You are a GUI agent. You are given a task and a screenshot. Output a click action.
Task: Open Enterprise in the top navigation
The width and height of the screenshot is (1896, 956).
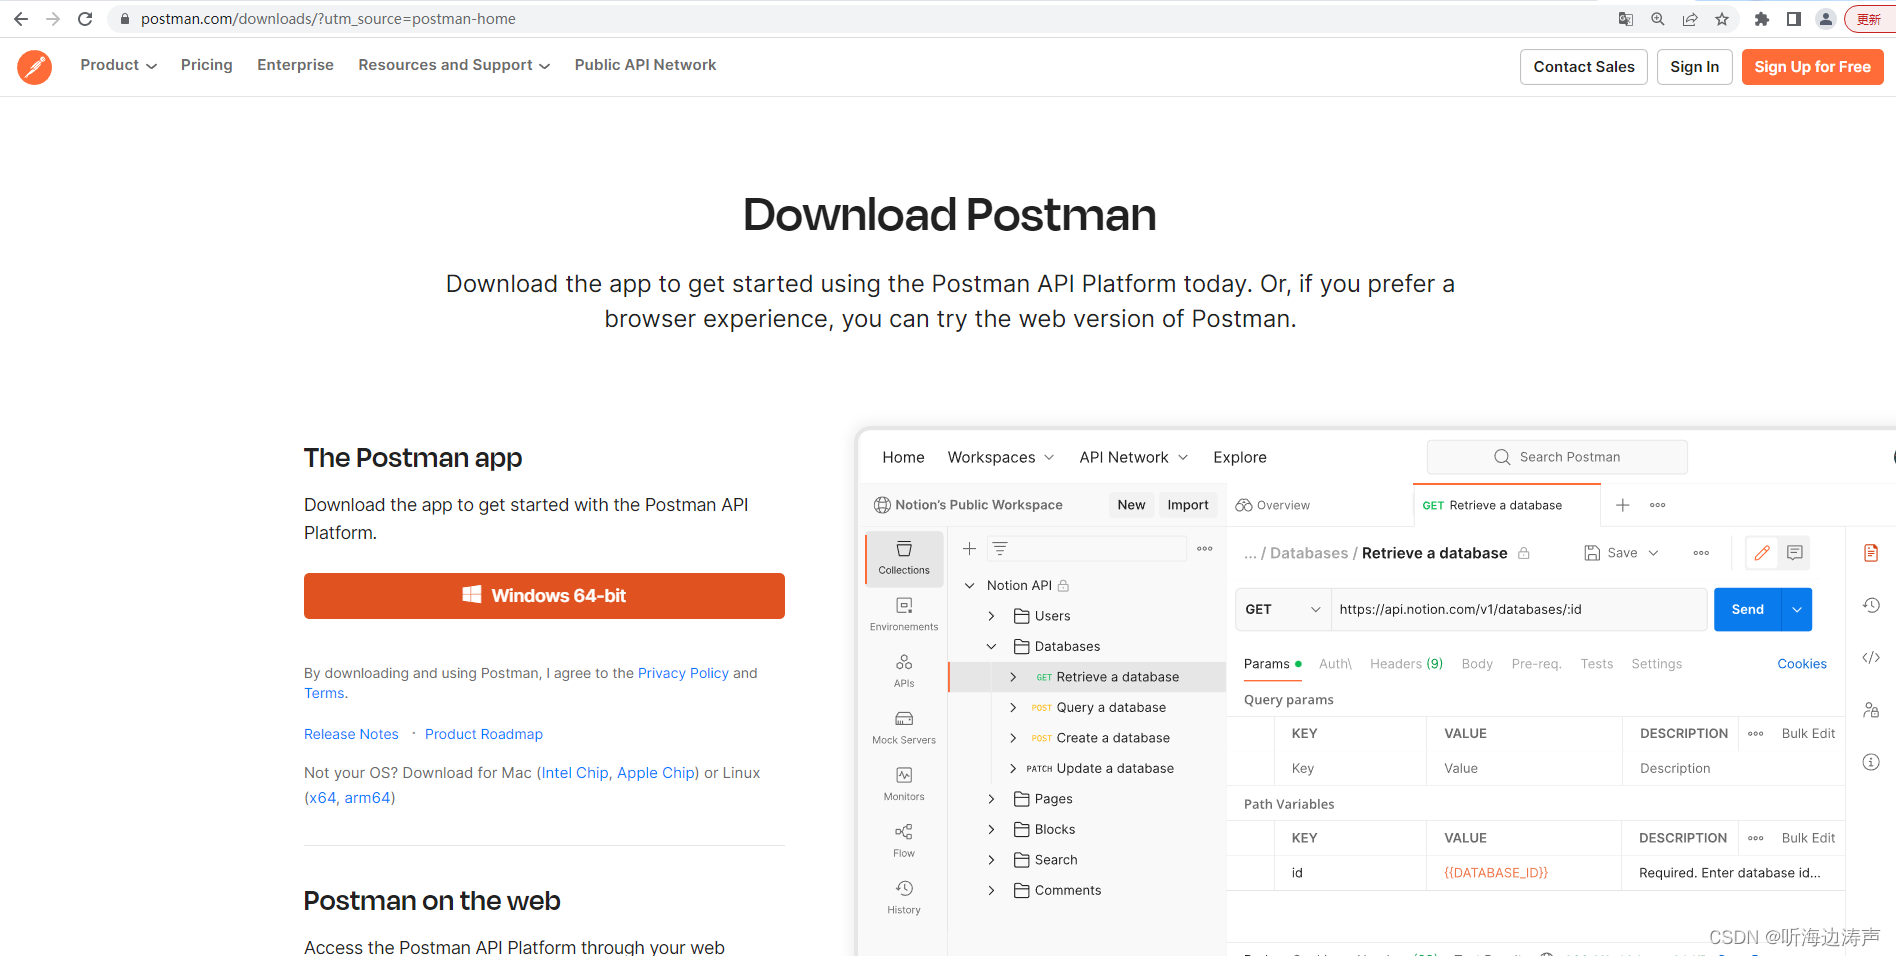(295, 65)
